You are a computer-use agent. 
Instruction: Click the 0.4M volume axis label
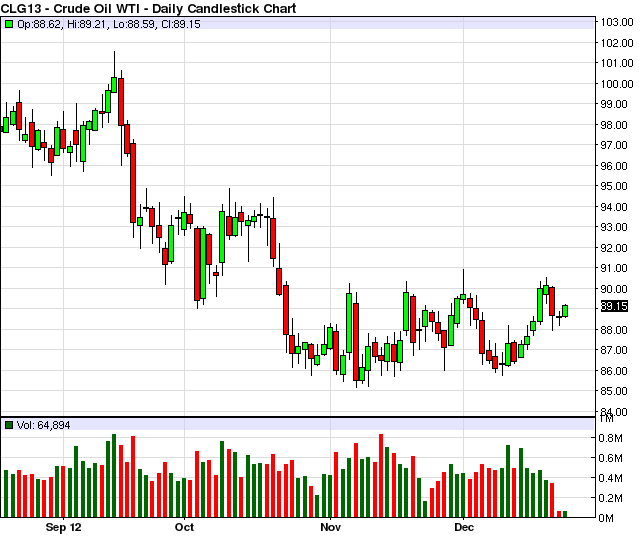[x=610, y=478]
